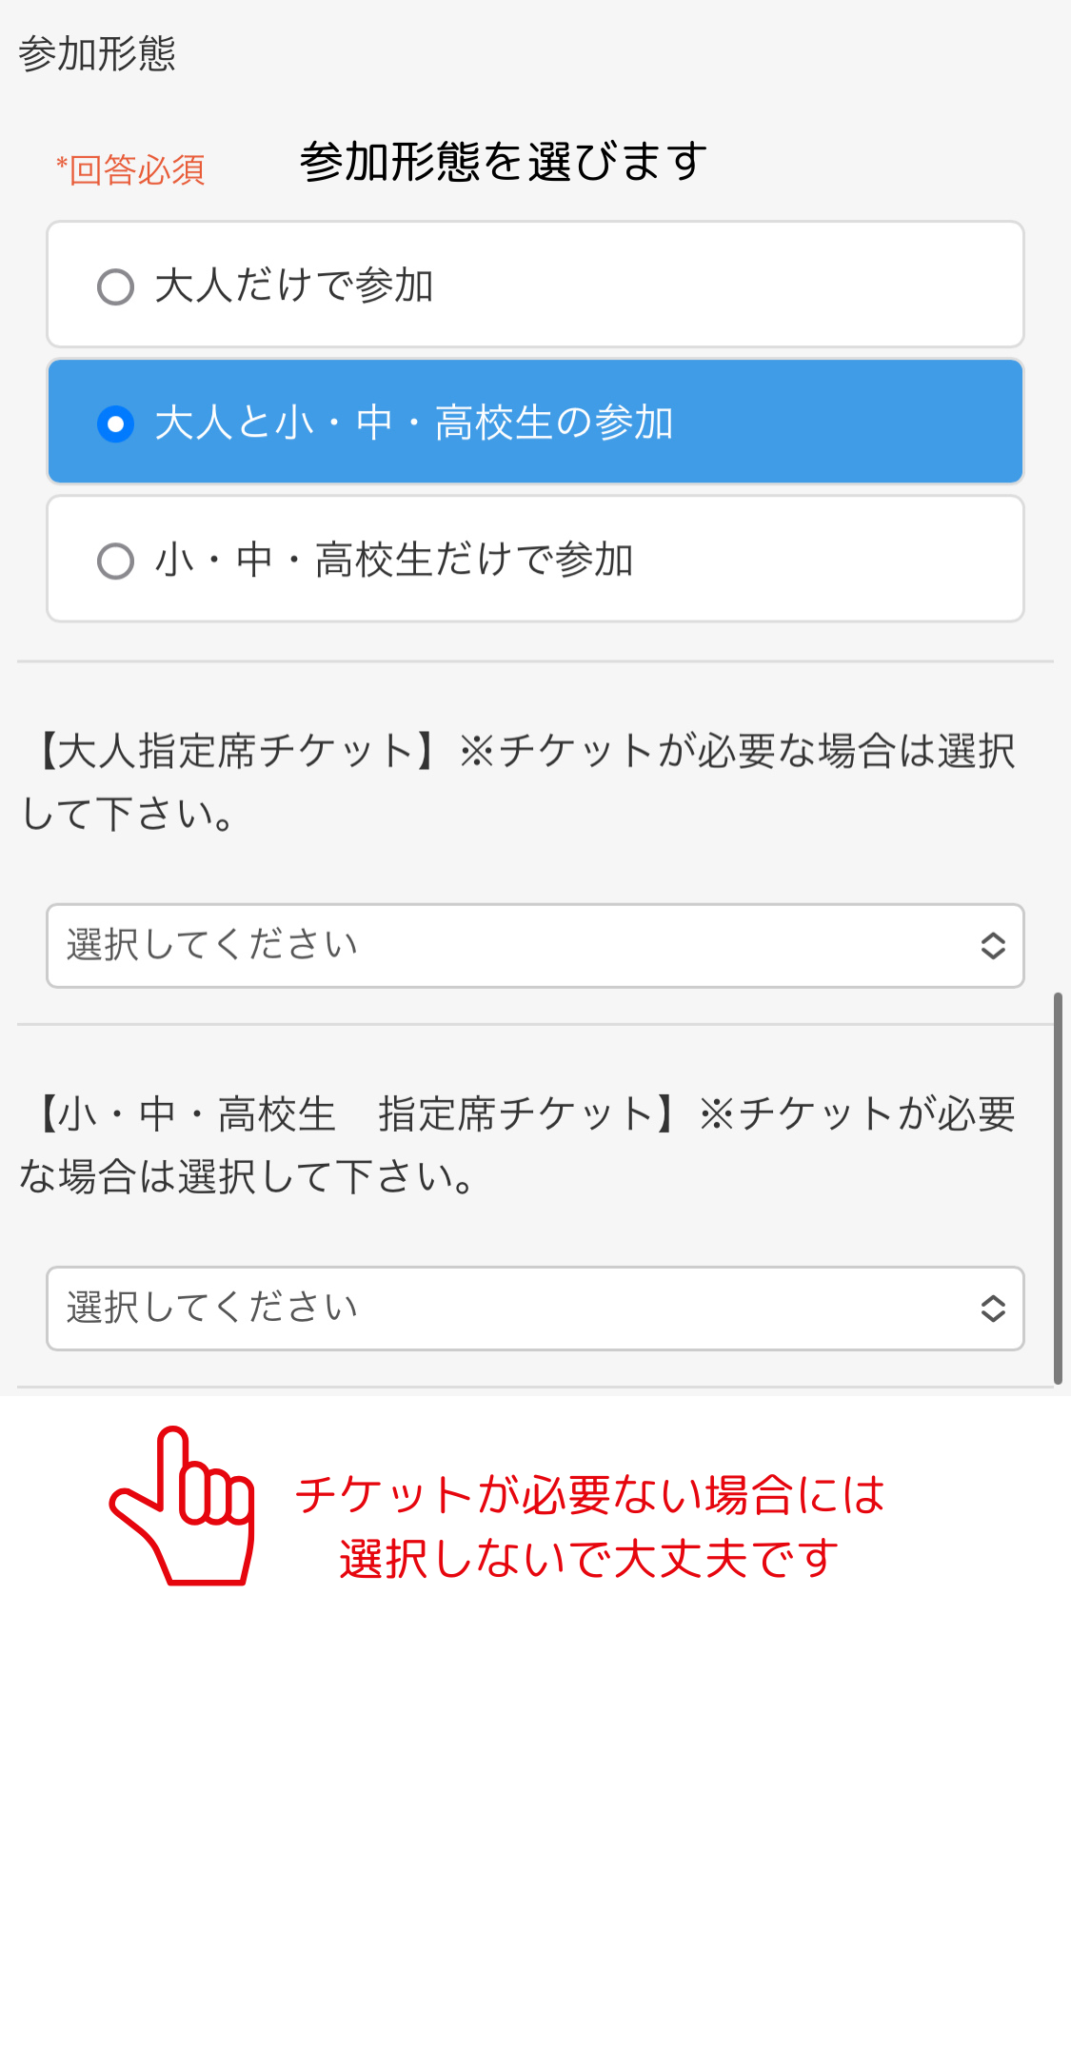
Task: Click the 選択してください placeholder in the adult ticket field
Action: pos(212,945)
